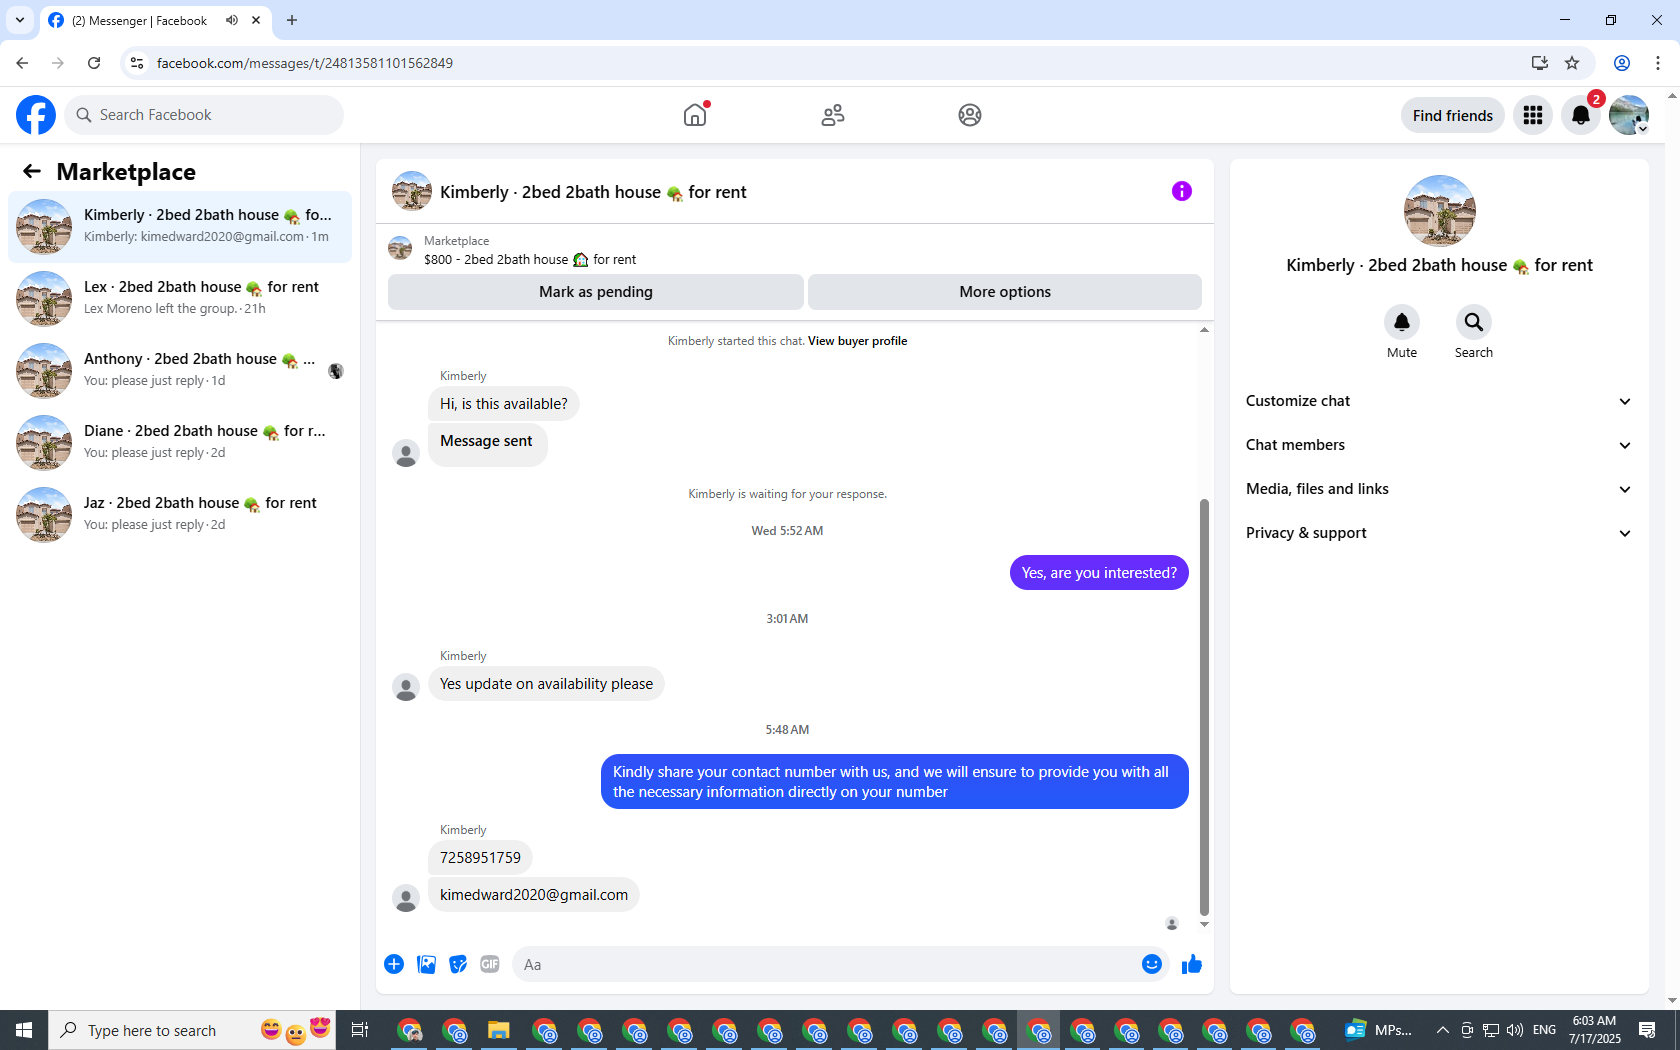Open the $800 2bed 2bath house listing
Screen dimensions: 1680x1050
pos(530,259)
